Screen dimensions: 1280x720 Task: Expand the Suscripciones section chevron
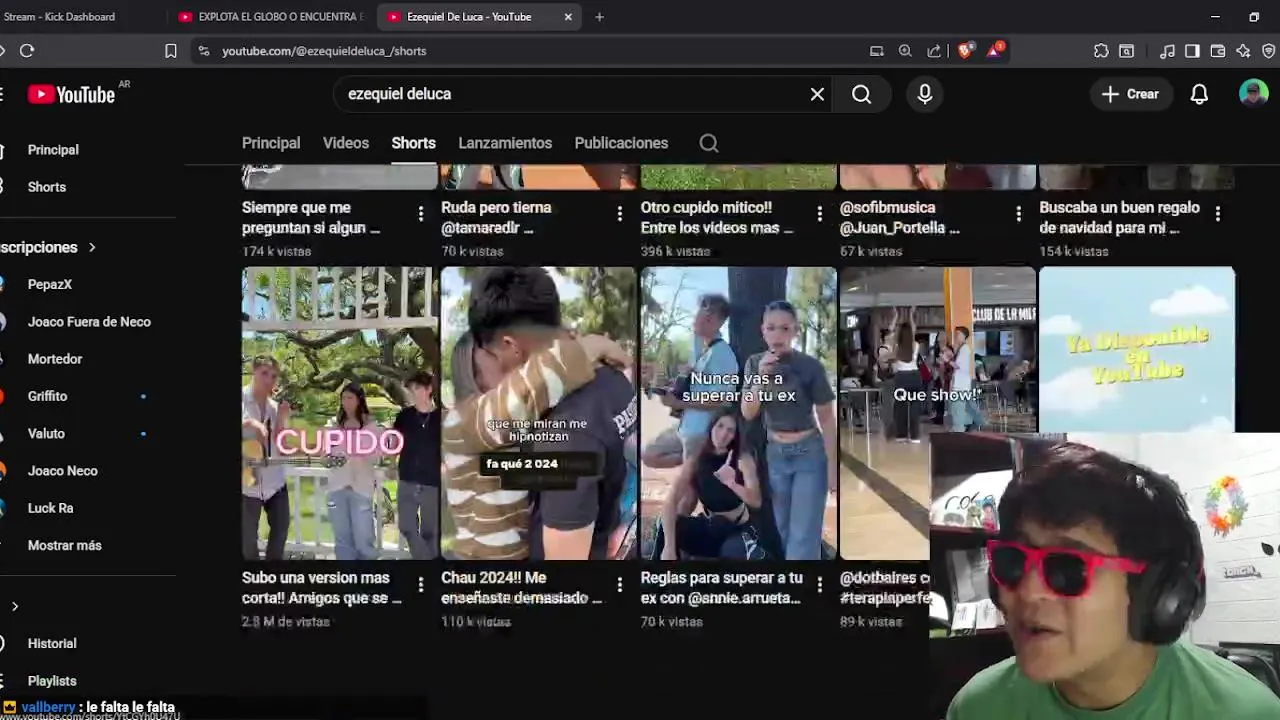pos(92,247)
